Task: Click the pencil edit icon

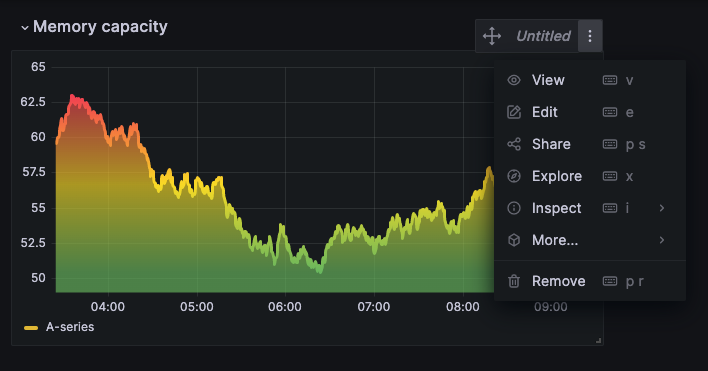Action: (x=514, y=112)
